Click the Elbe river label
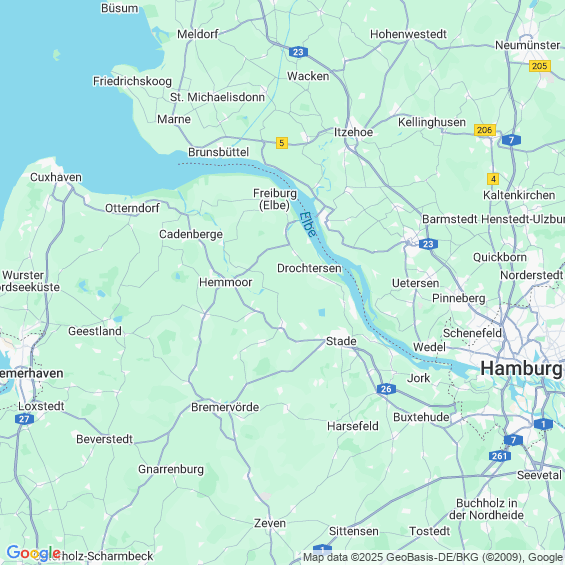Screen dimensions: 565x565 click(x=308, y=224)
